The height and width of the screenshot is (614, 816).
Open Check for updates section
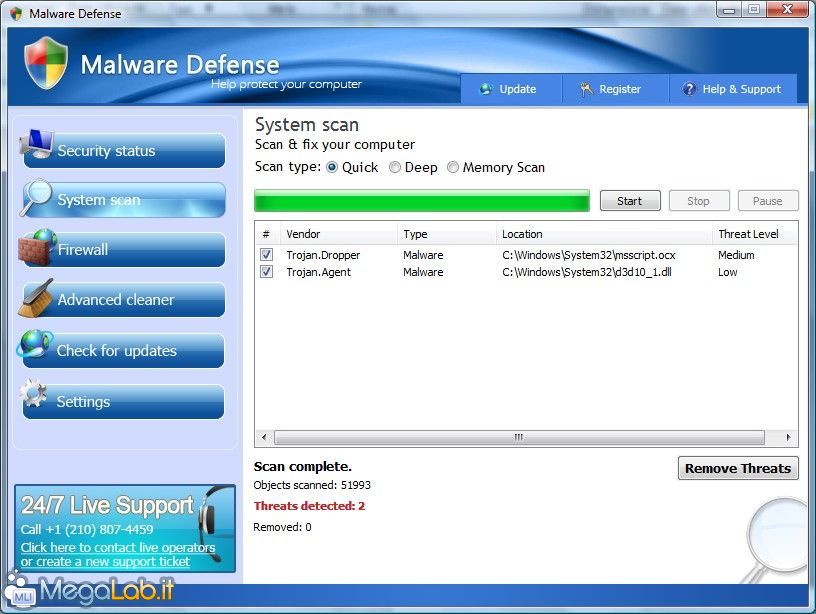pos(124,351)
